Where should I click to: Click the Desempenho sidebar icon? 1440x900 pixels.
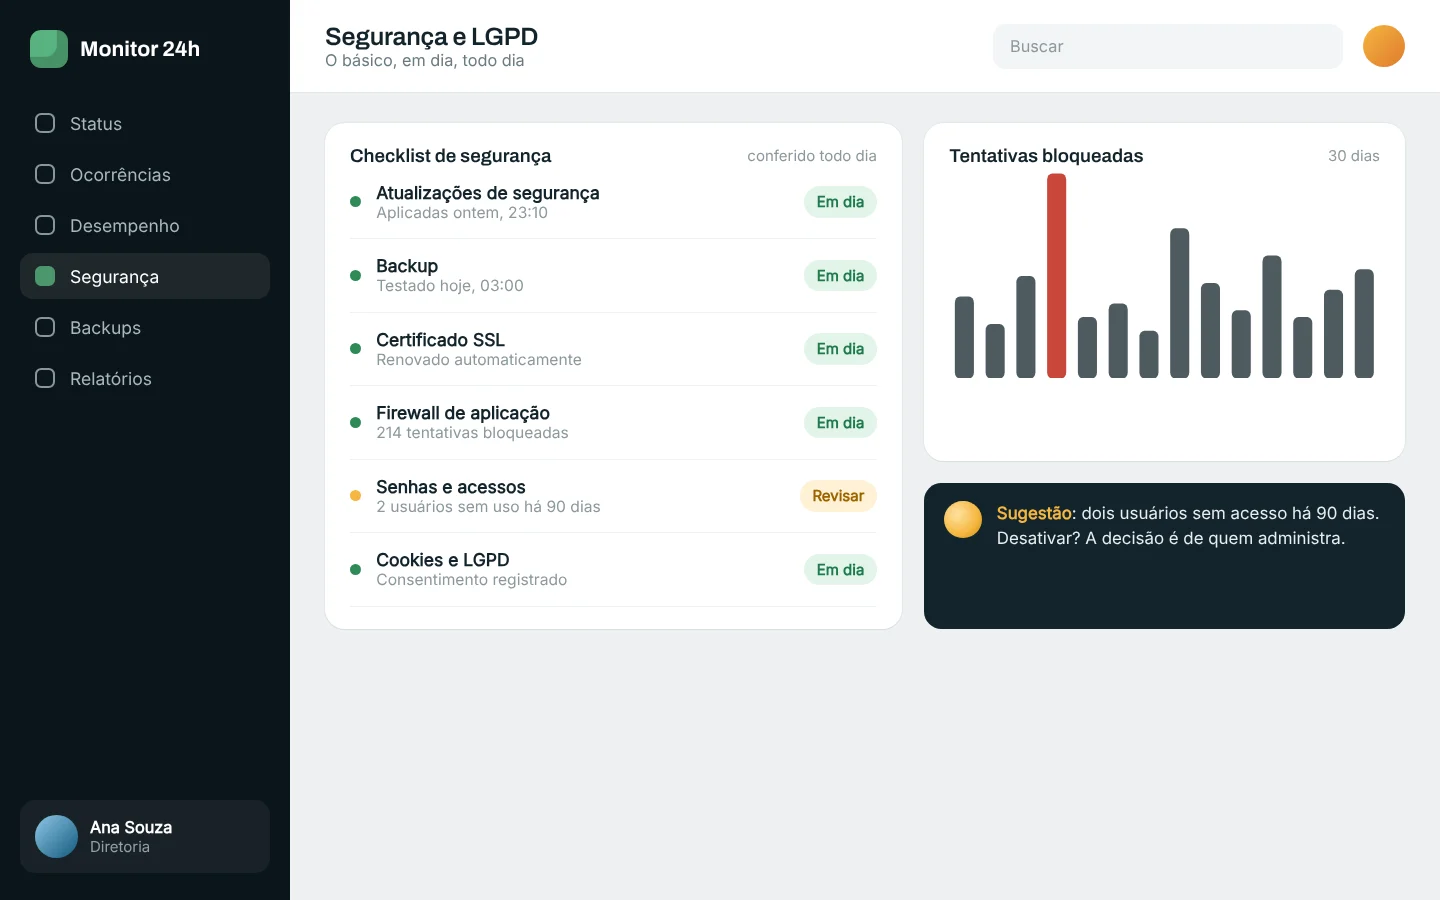coord(45,225)
